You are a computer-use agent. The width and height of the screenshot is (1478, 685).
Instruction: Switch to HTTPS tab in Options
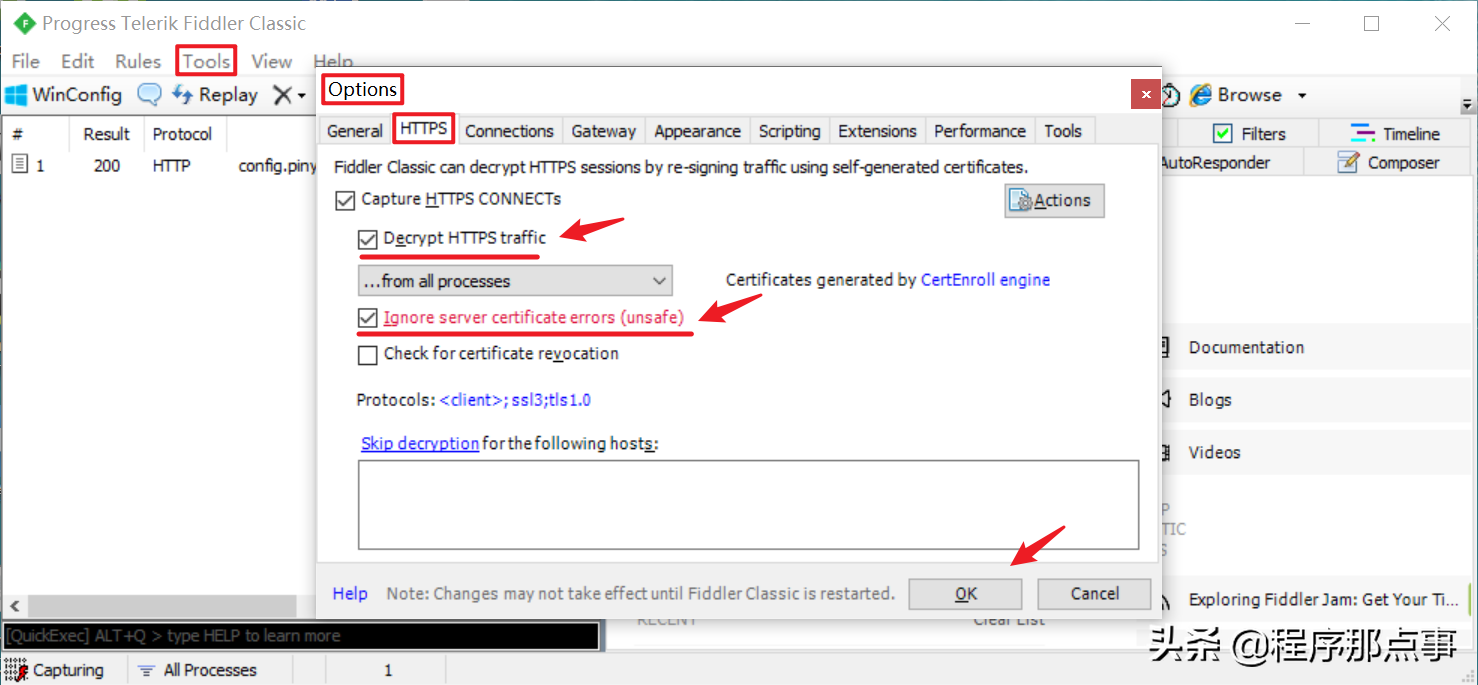(x=423, y=129)
